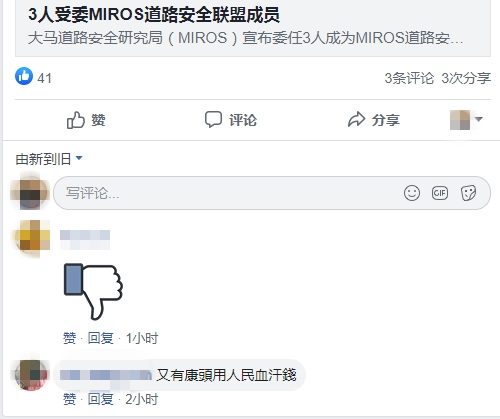Click the 41 likes count
The image size is (500, 419).
[45, 79]
